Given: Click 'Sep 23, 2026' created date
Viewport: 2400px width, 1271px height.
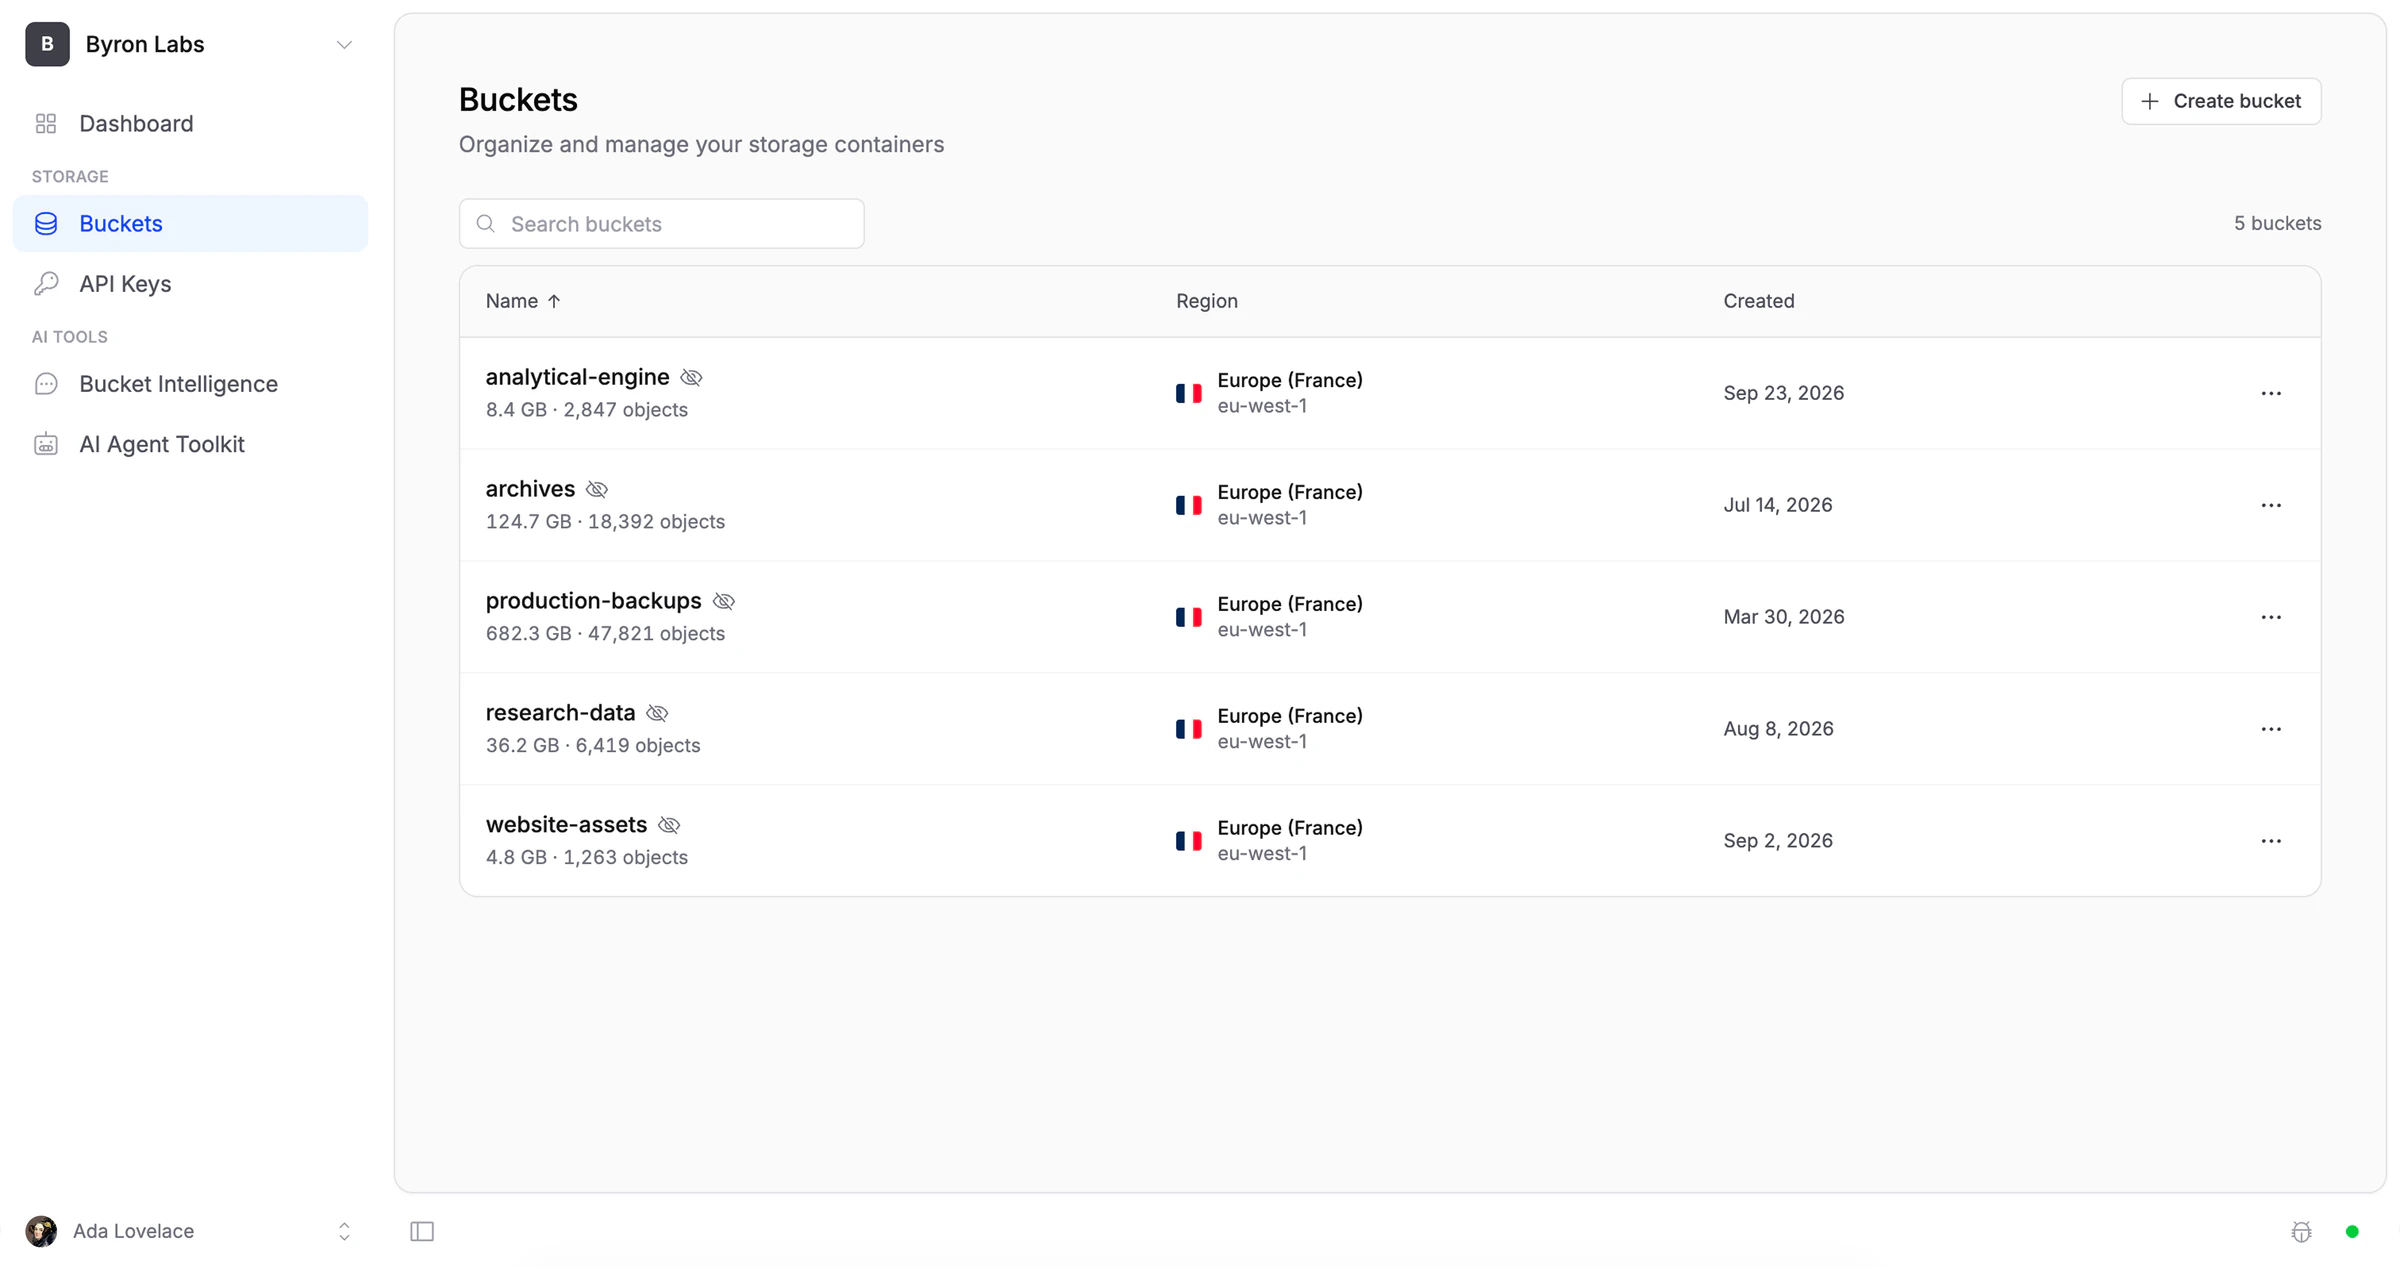Looking at the screenshot, I should 1783,393.
